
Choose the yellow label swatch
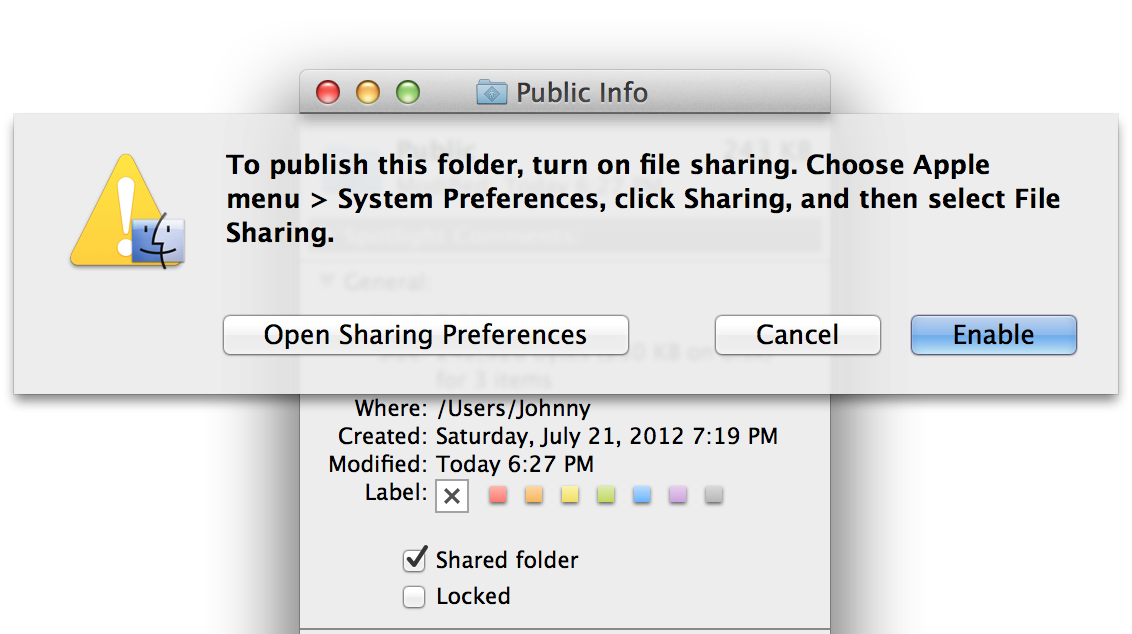pos(570,495)
